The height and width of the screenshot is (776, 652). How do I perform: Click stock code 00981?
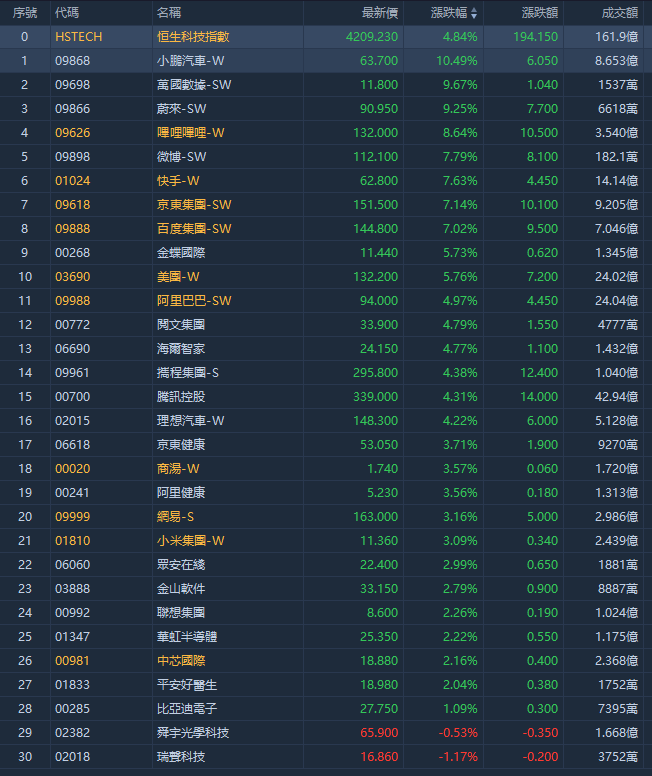[x=73, y=661]
